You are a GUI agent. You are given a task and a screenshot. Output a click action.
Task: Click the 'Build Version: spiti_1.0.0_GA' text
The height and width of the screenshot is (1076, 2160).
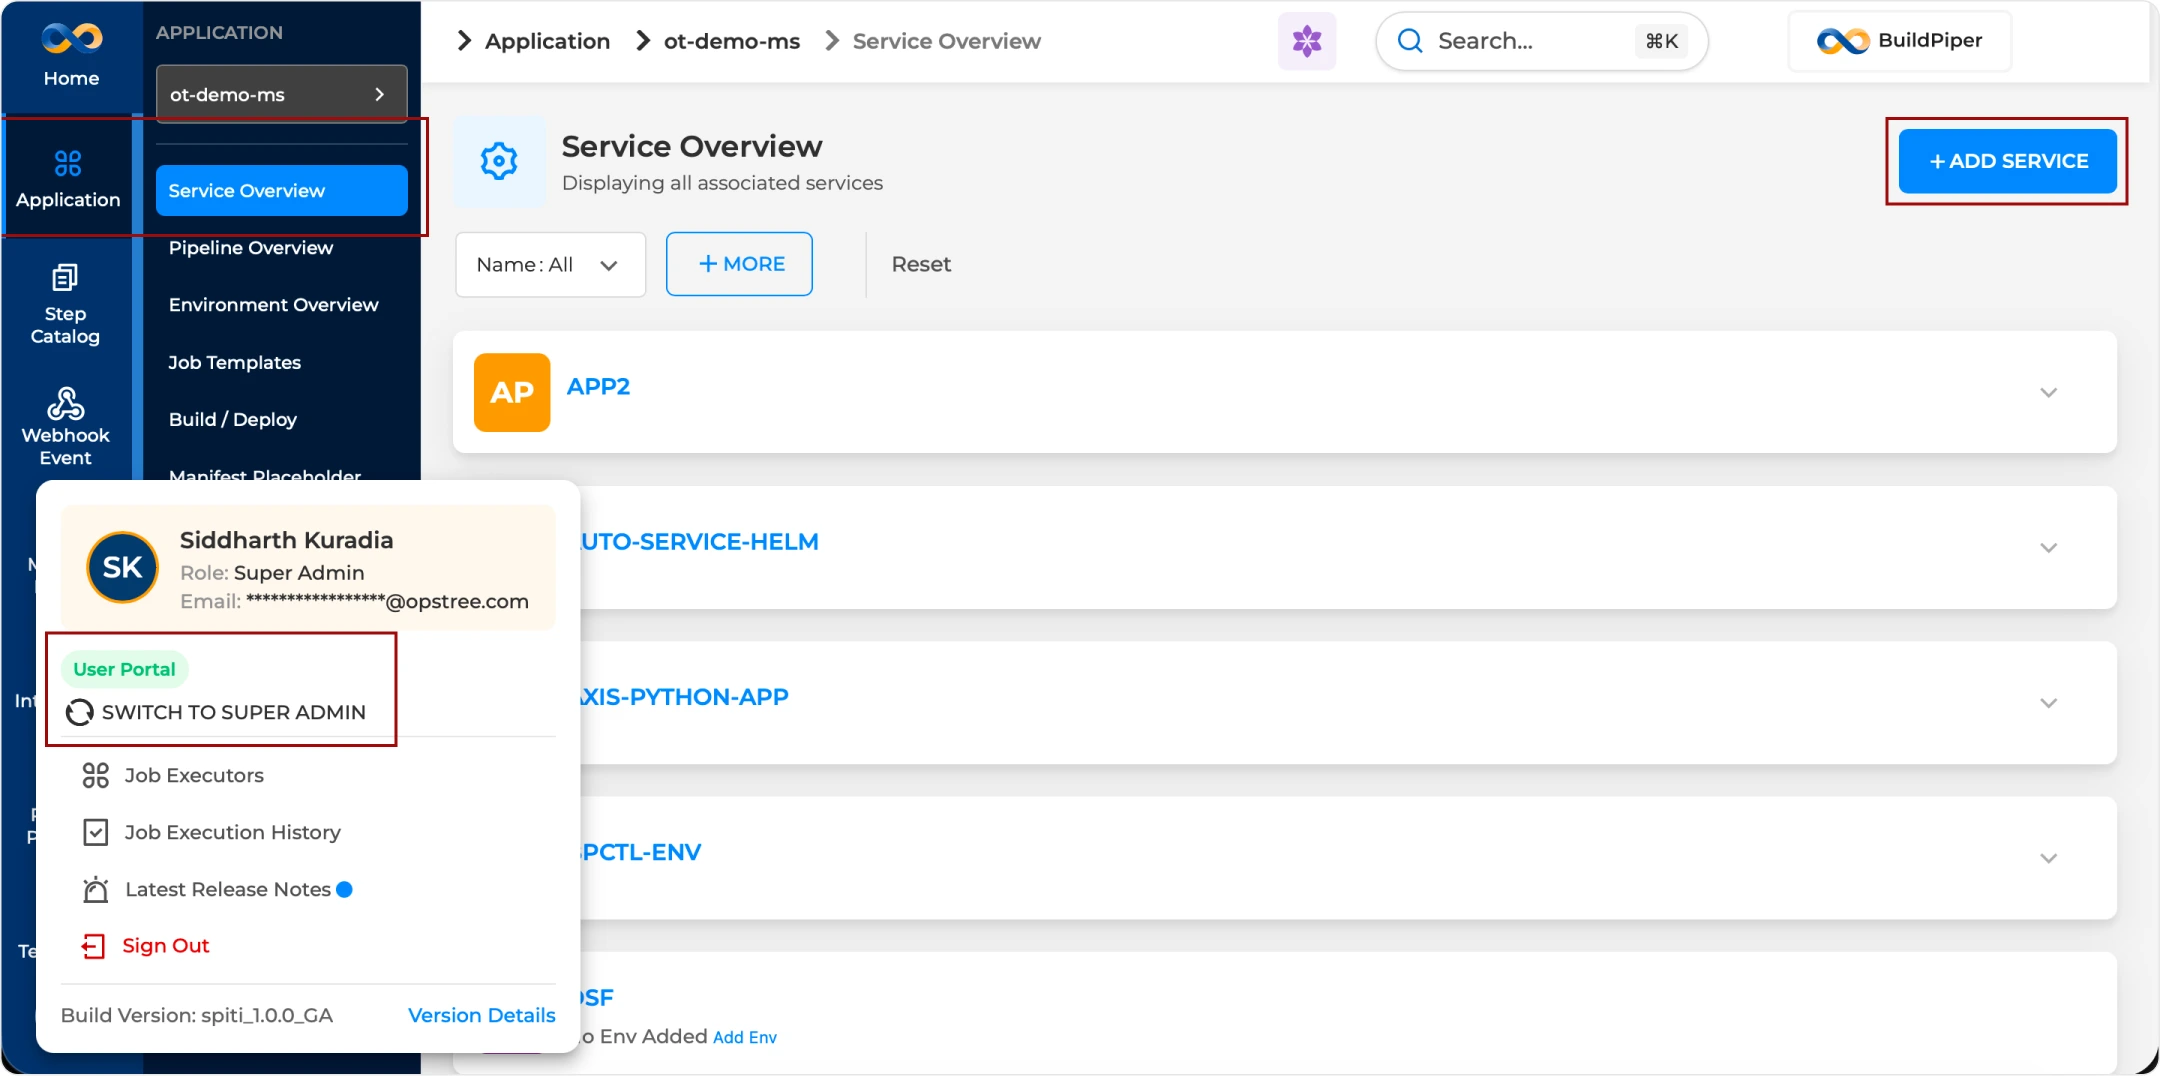[196, 1015]
